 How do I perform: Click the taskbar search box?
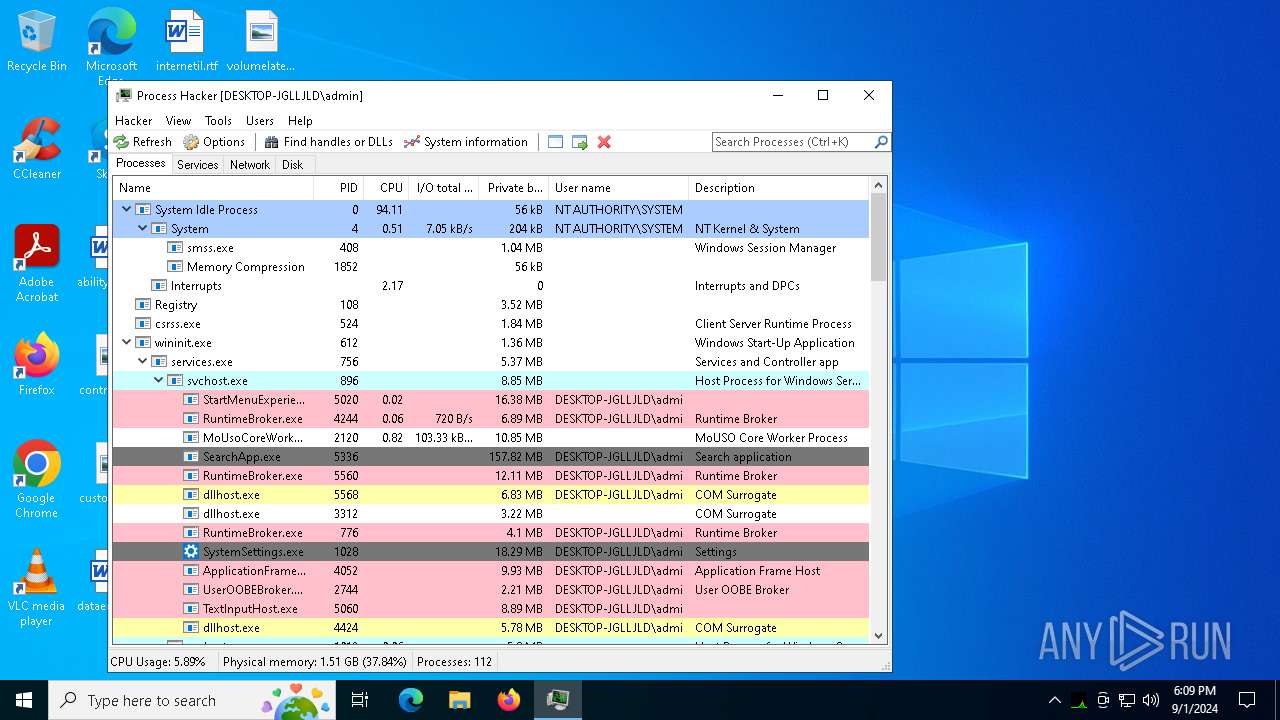click(192, 700)
